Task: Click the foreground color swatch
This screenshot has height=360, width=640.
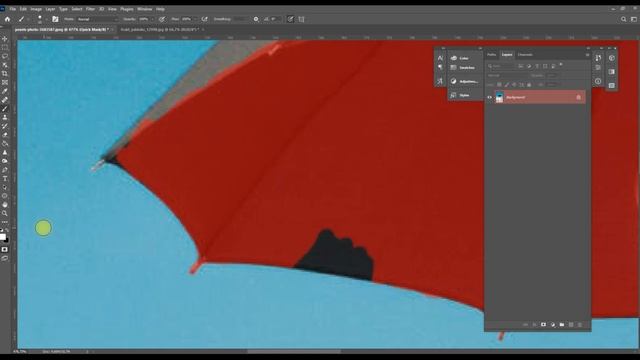Action: 3,237
